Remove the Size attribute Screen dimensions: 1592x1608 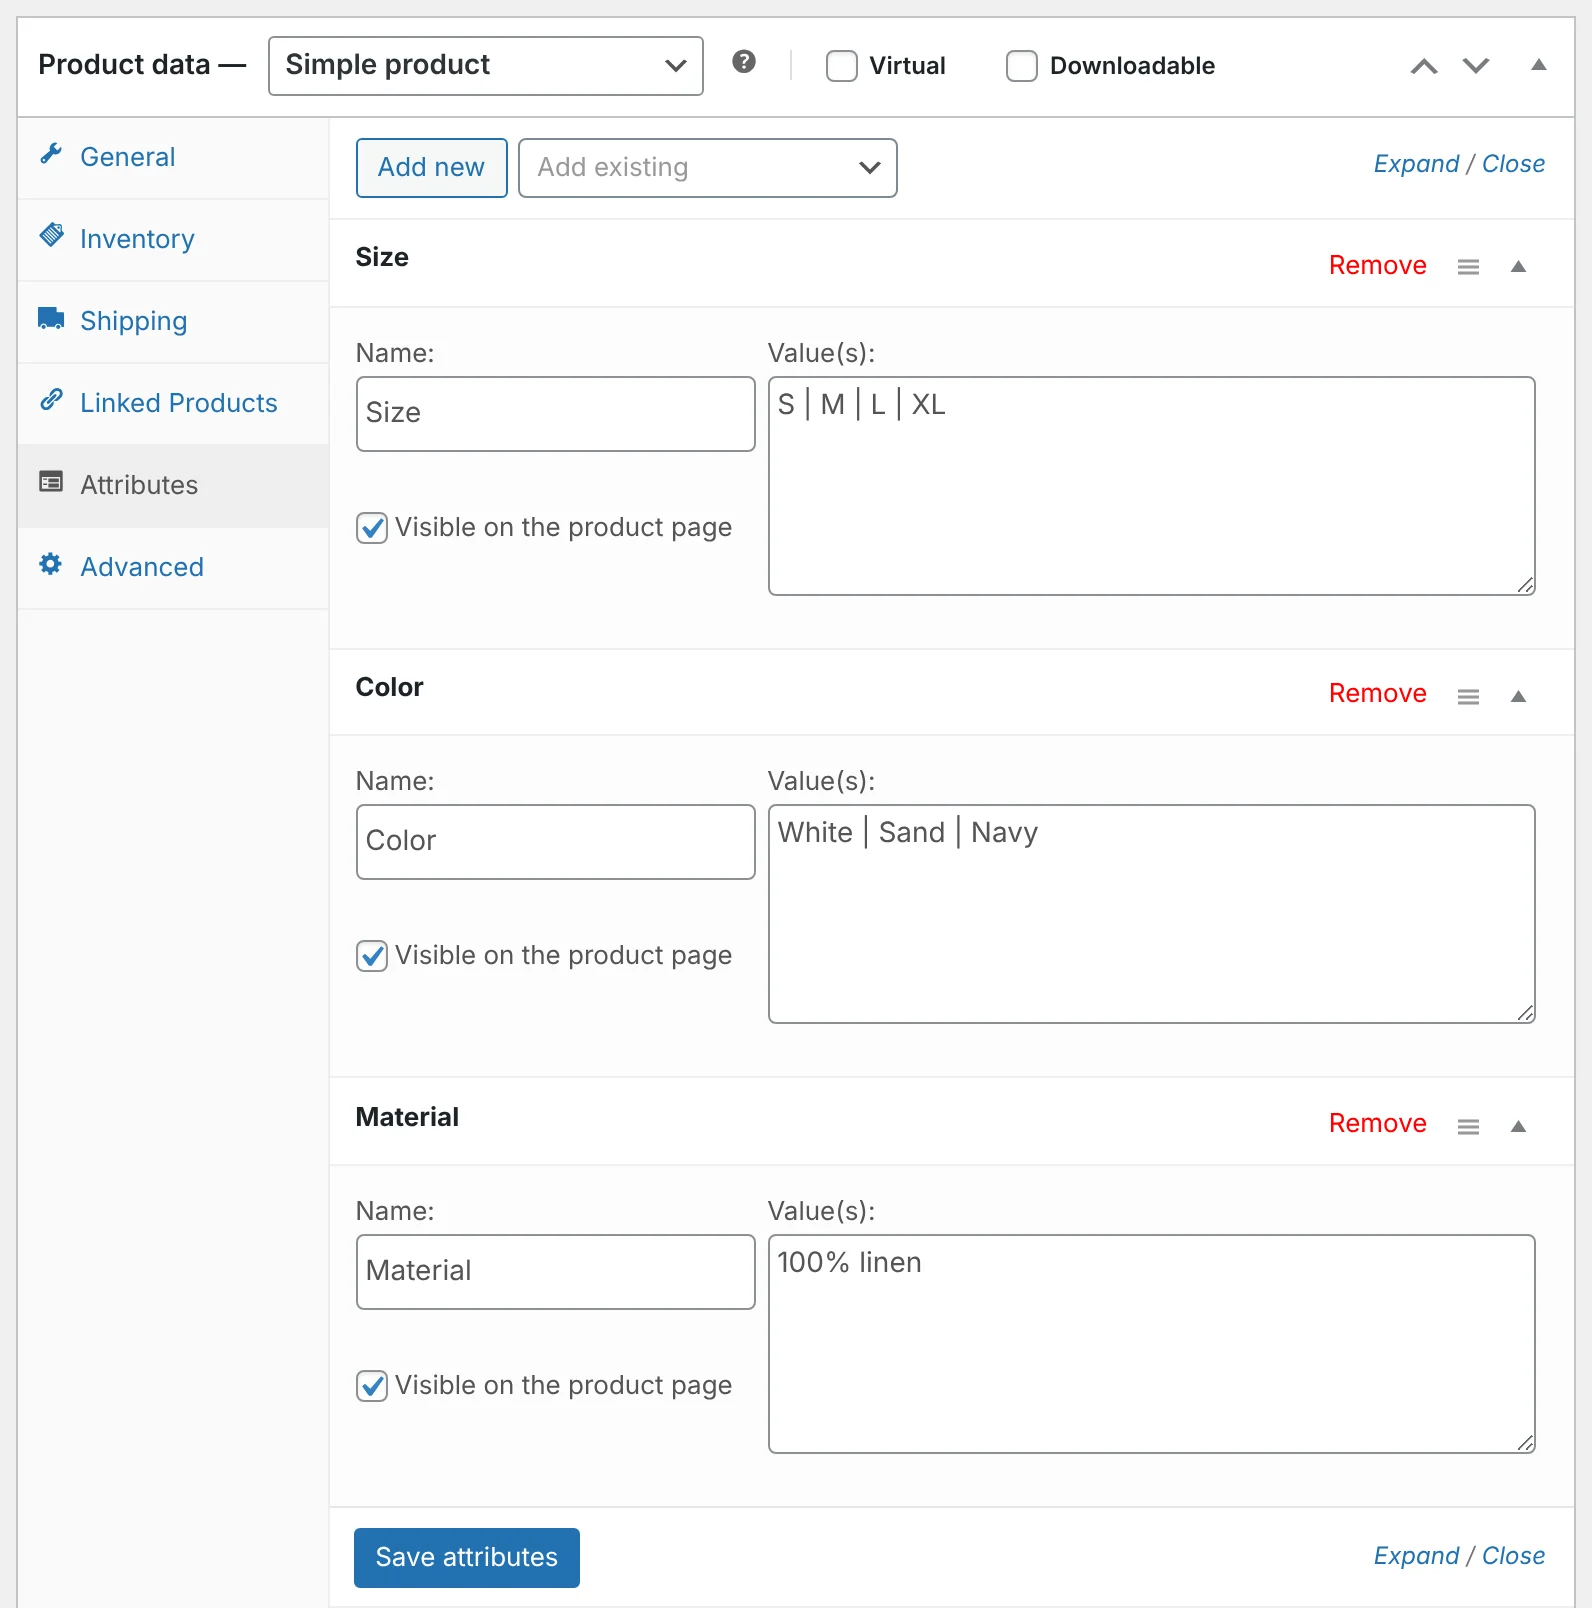tap(1377, 265)
